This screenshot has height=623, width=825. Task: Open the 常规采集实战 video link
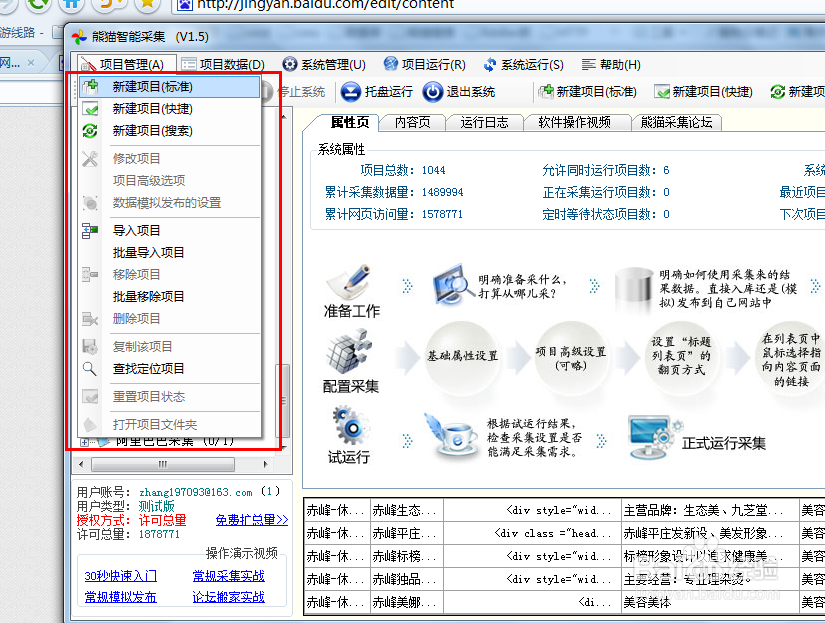point(228,576)
